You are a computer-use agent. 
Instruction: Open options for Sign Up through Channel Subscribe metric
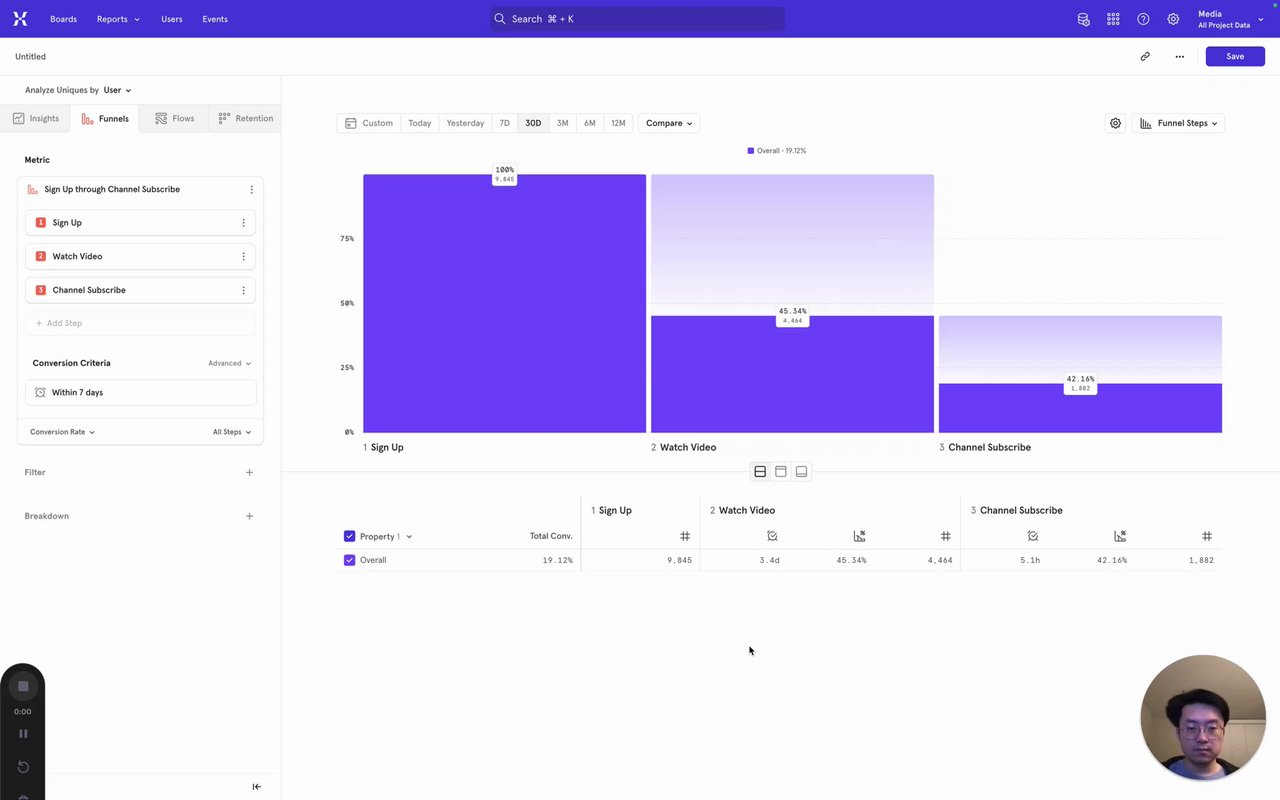(251, 189)
